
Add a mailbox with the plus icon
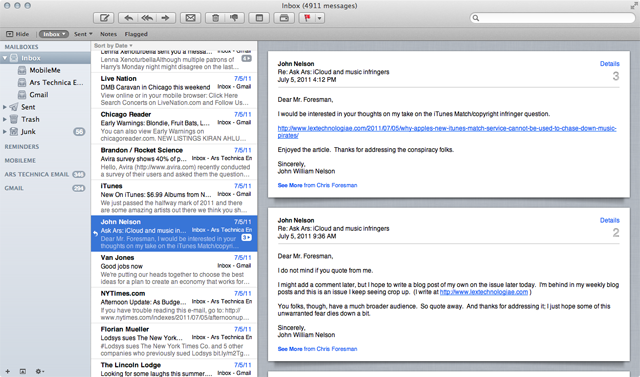[x=7, y=371]
